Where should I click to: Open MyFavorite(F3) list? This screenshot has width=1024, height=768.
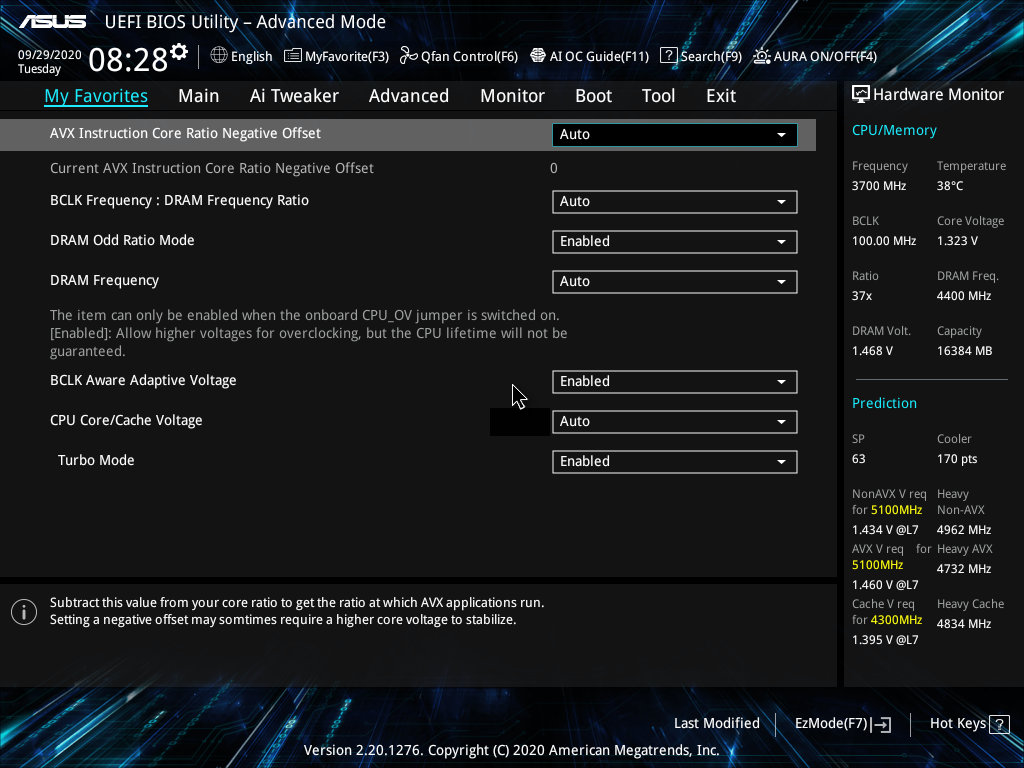click(336, 56)
